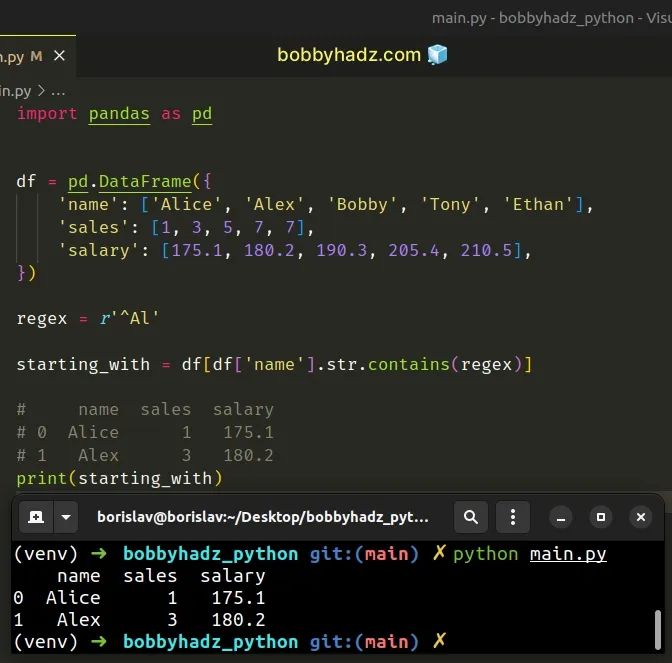Click terminal search magnifier icon

(471, 517)
